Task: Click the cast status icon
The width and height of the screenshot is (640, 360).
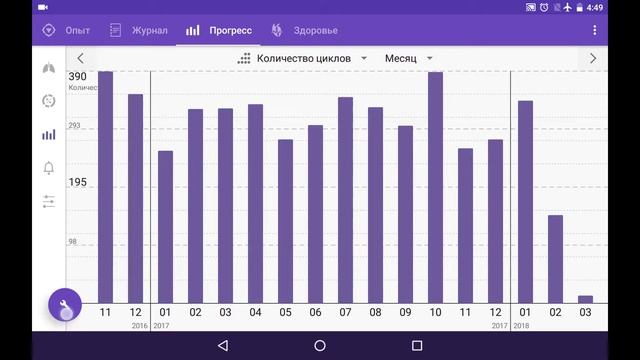Action: 531,7
